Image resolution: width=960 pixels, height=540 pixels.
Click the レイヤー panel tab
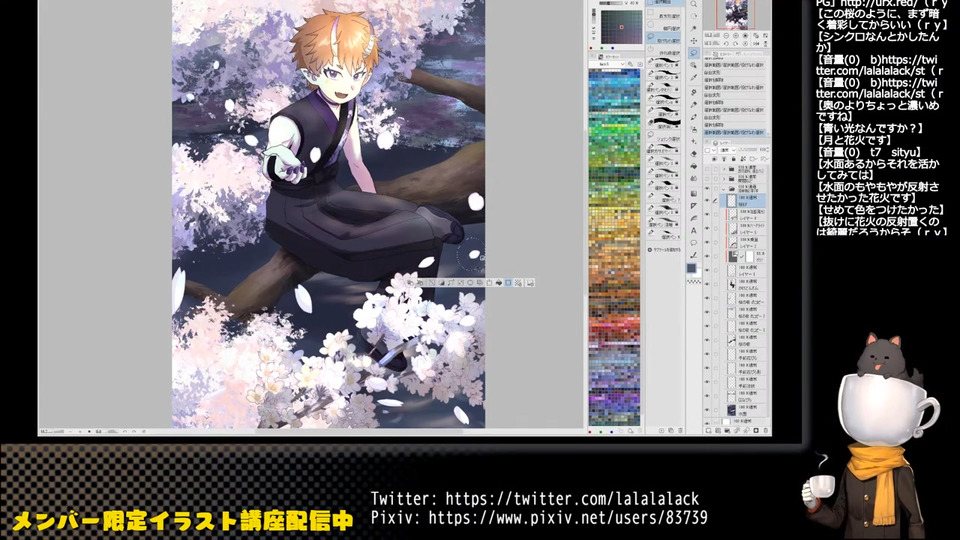(721, 143)
